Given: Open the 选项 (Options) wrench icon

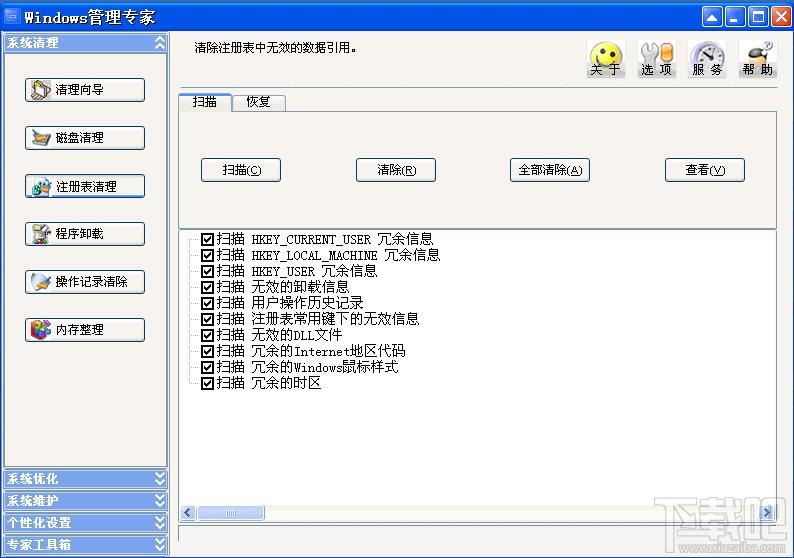Looking at the screenshot, I should click(x=656, y=58).
